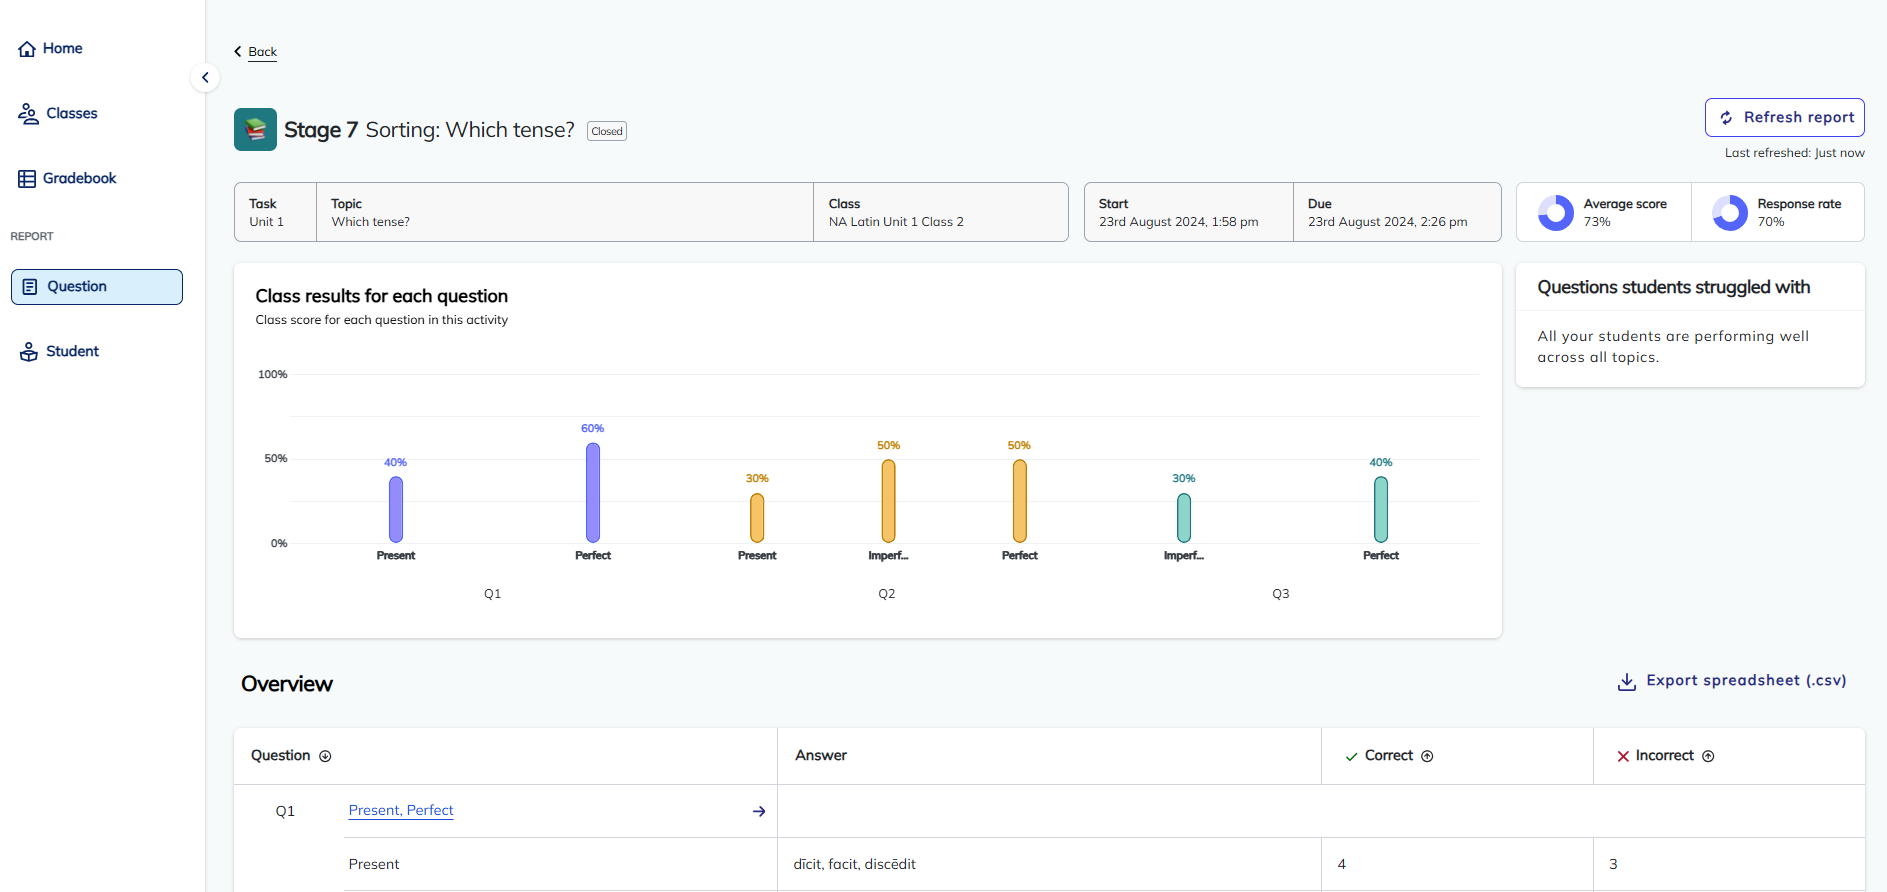
Task: Click the Topic Which tense? field
Action: (x=565, y=212)
